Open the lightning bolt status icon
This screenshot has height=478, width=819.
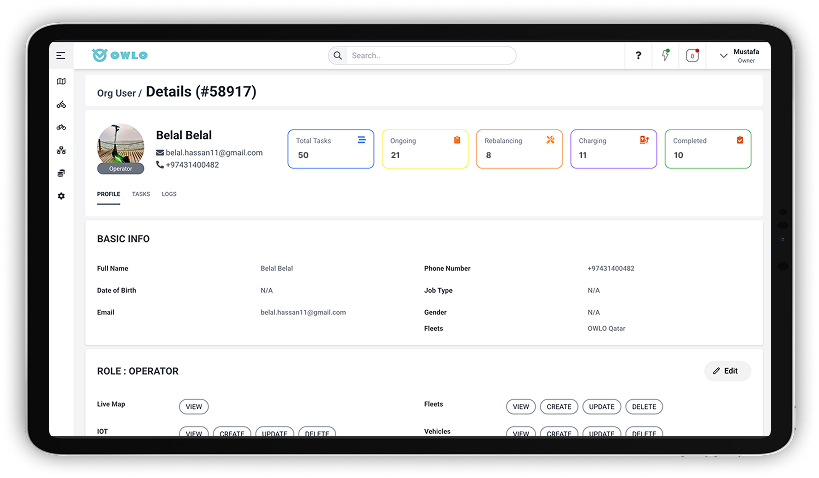[x=665, y=55]
